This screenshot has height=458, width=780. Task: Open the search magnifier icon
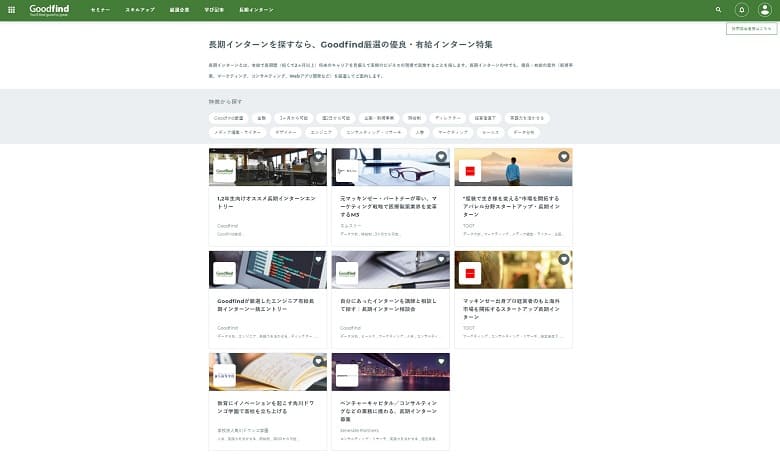[x=718, y=9]
